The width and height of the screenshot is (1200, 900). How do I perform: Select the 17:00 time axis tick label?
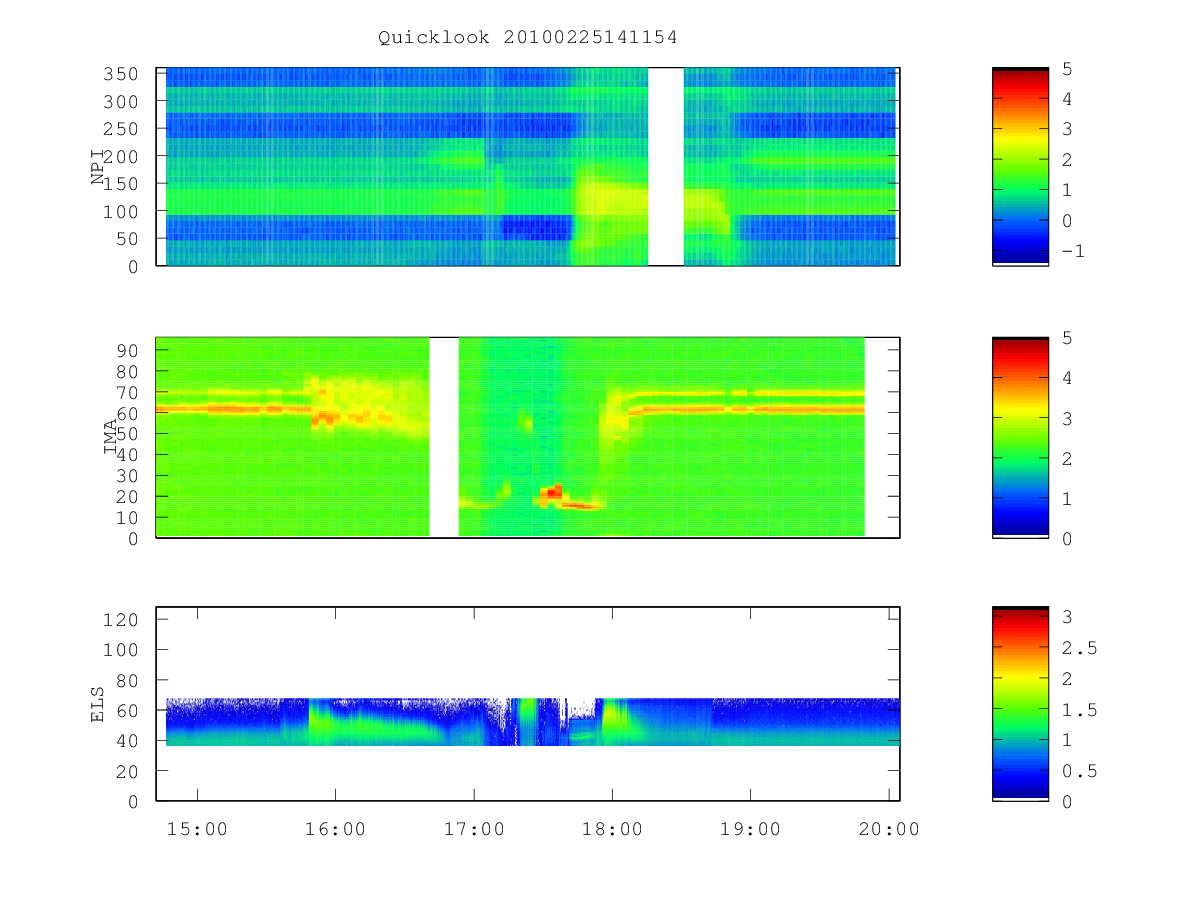[x=474, y=829]
